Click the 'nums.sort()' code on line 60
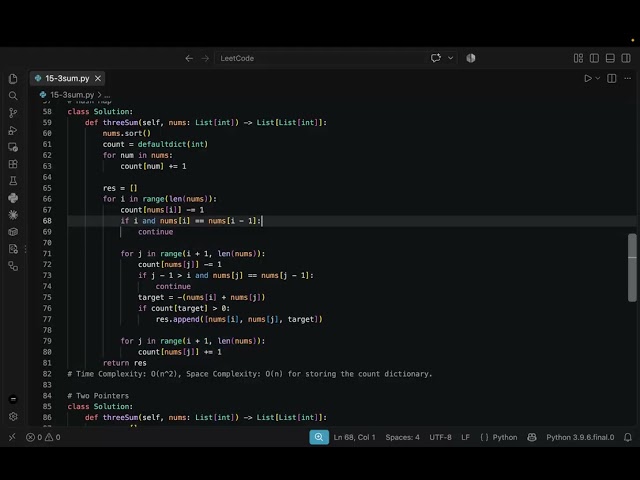Image resolution: width=640 pixels, height=480 pixels. (127, 133)
